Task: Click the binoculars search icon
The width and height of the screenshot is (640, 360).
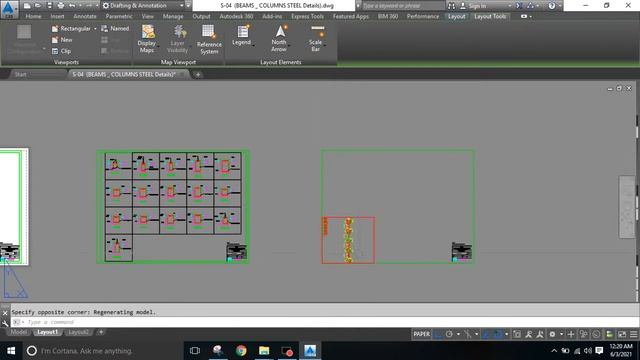Action: click(x=451, y=6)
